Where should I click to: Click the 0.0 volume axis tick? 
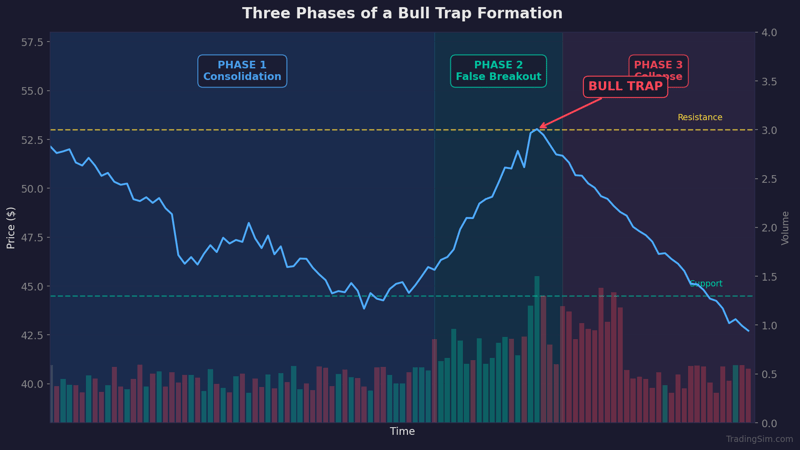[x=771, y=423]
